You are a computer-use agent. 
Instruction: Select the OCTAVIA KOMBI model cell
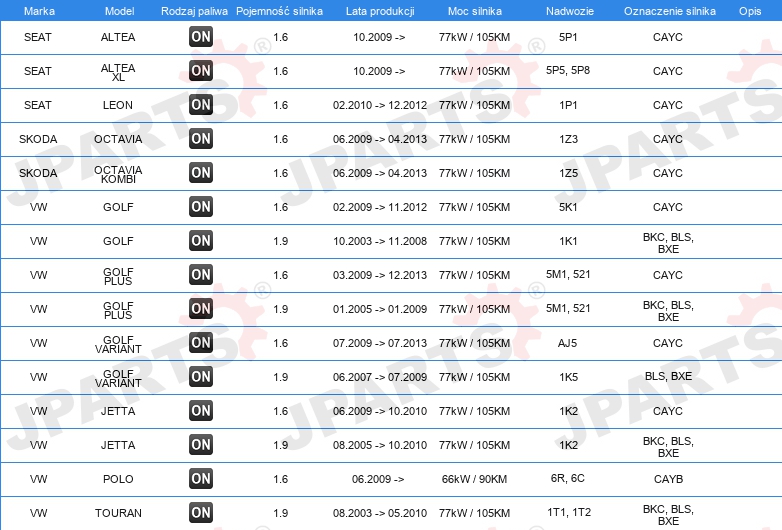point(118,175)
